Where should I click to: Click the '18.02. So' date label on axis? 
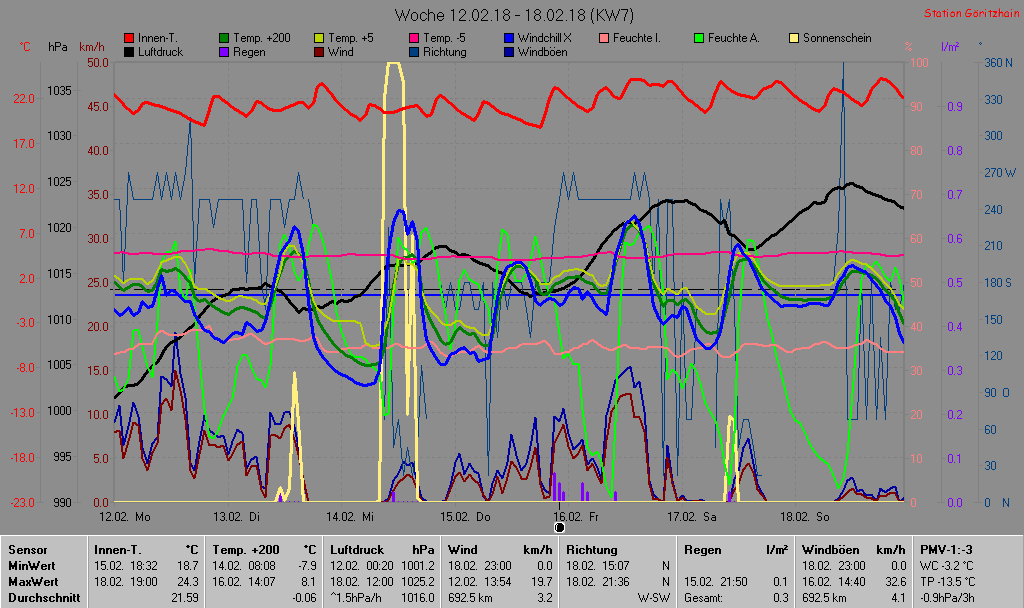tap(805, 517)
